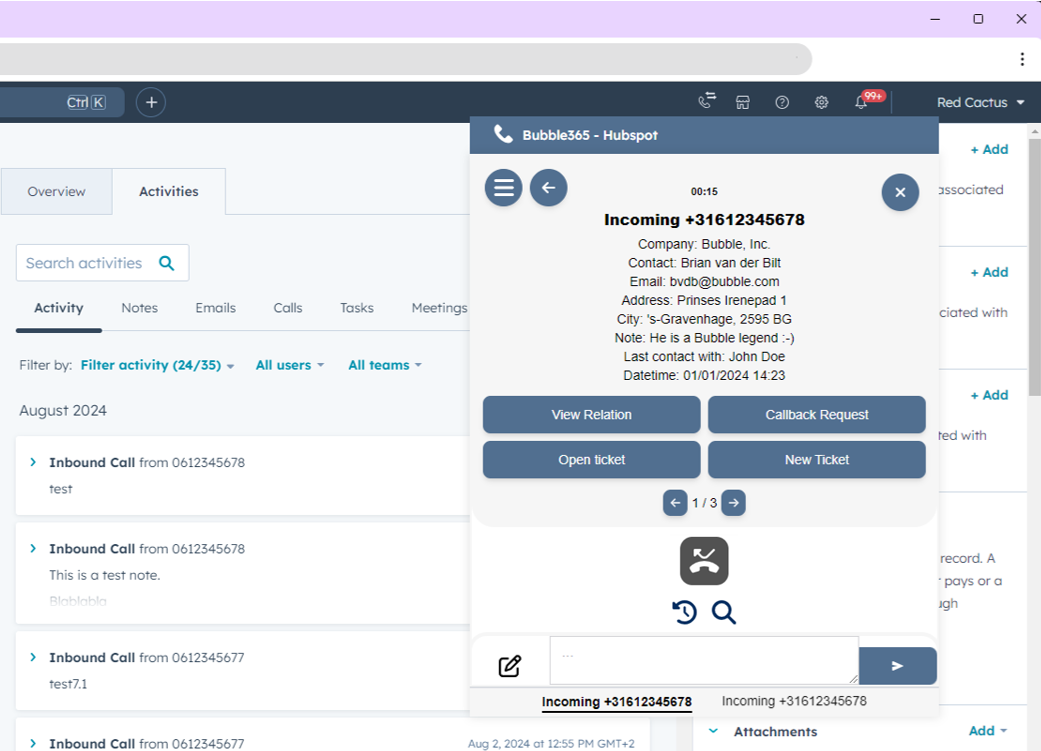Open HubSpot settings gear

click(x=821, y=102)
